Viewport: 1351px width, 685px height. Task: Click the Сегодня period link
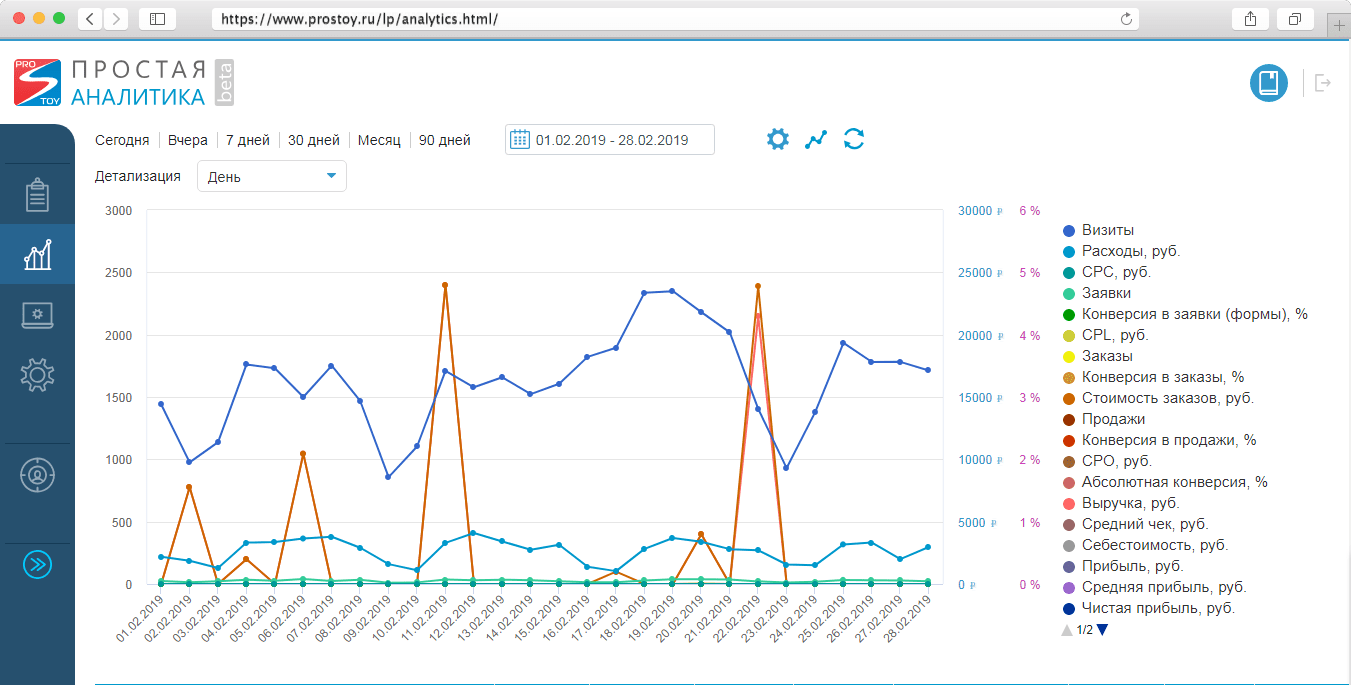pyautogui.click(x=122, y=140)
